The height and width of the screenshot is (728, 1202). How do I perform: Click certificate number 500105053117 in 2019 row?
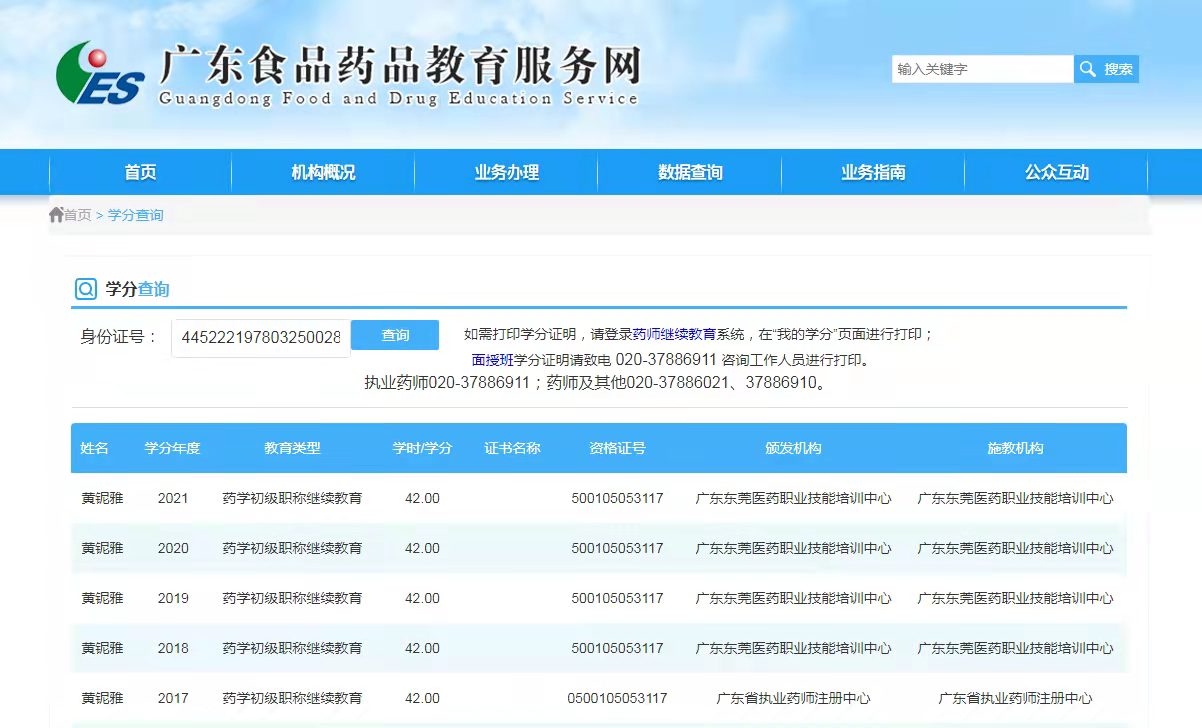[617, 598]
